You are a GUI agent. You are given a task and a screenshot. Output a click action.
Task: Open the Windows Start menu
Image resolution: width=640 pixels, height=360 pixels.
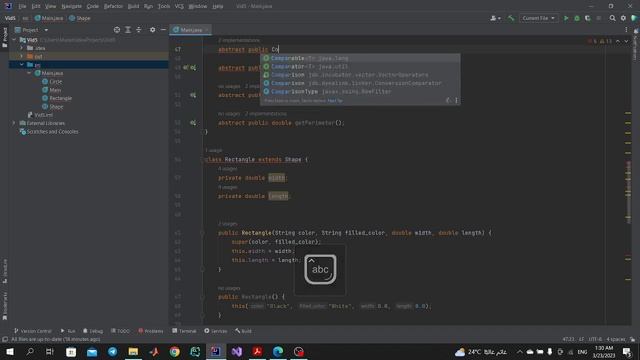(10, 351)
